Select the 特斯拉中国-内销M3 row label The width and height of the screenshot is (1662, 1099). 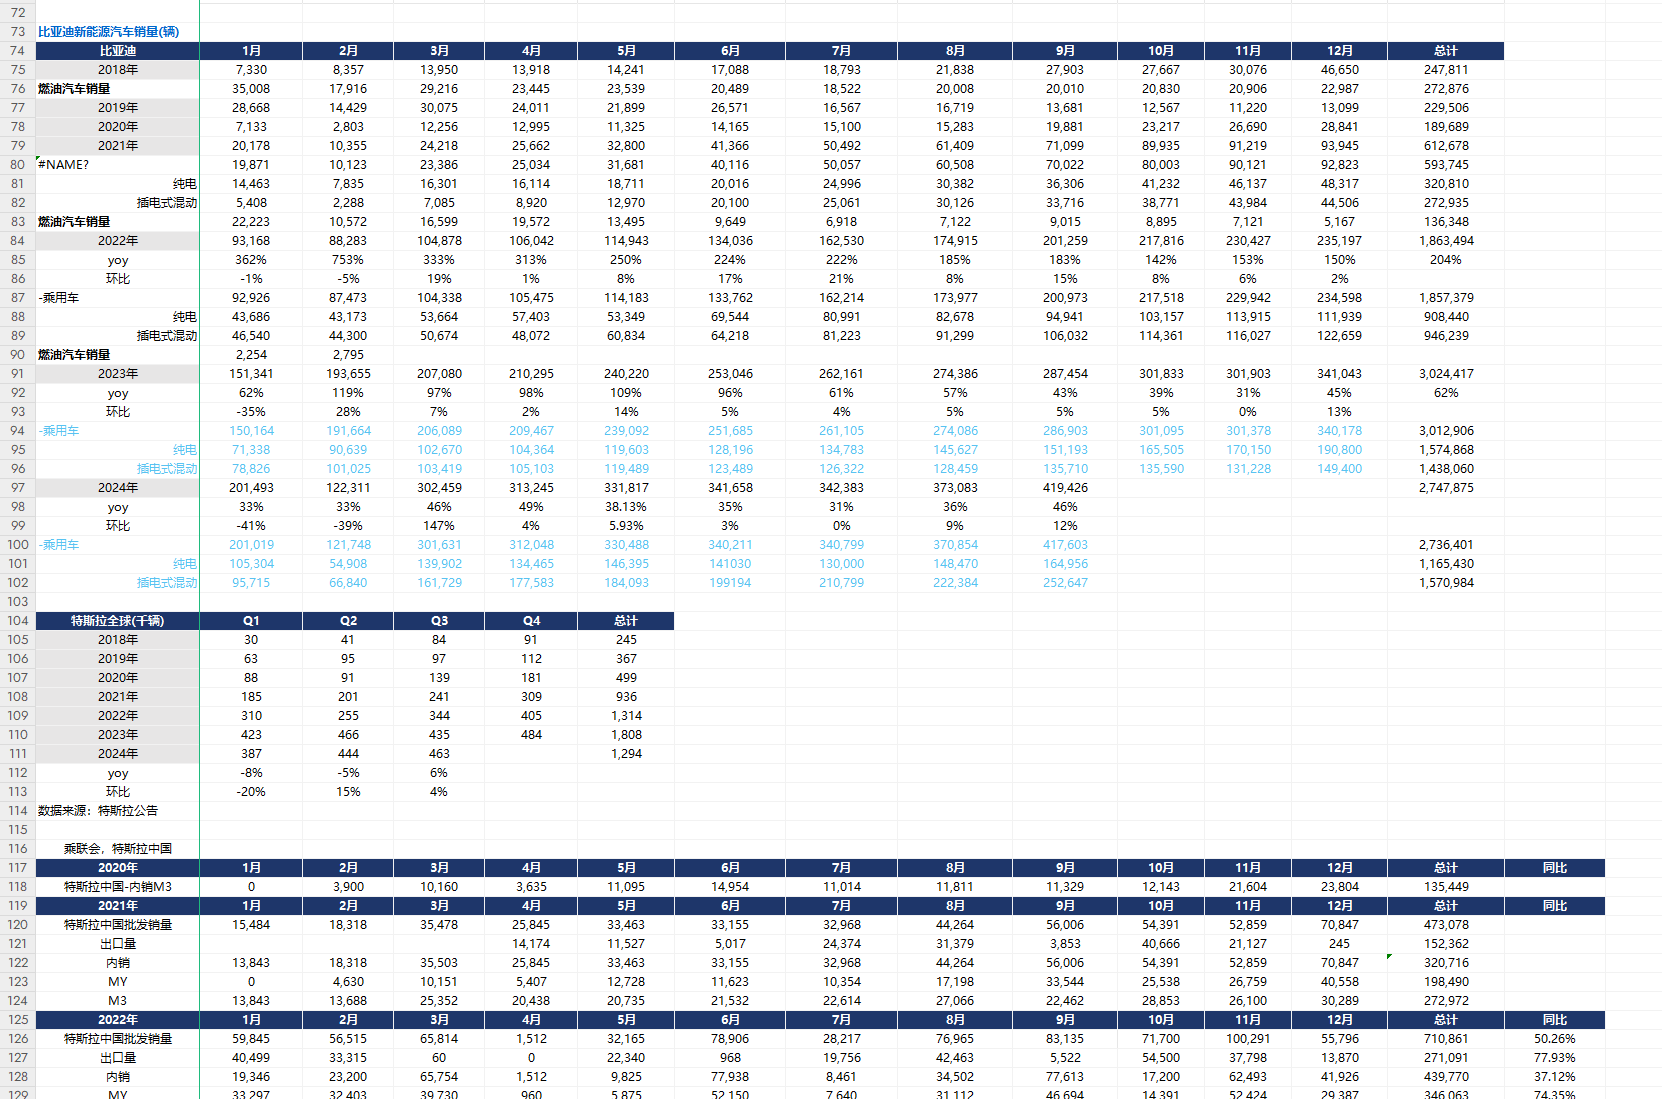click(x=118, y=887)
